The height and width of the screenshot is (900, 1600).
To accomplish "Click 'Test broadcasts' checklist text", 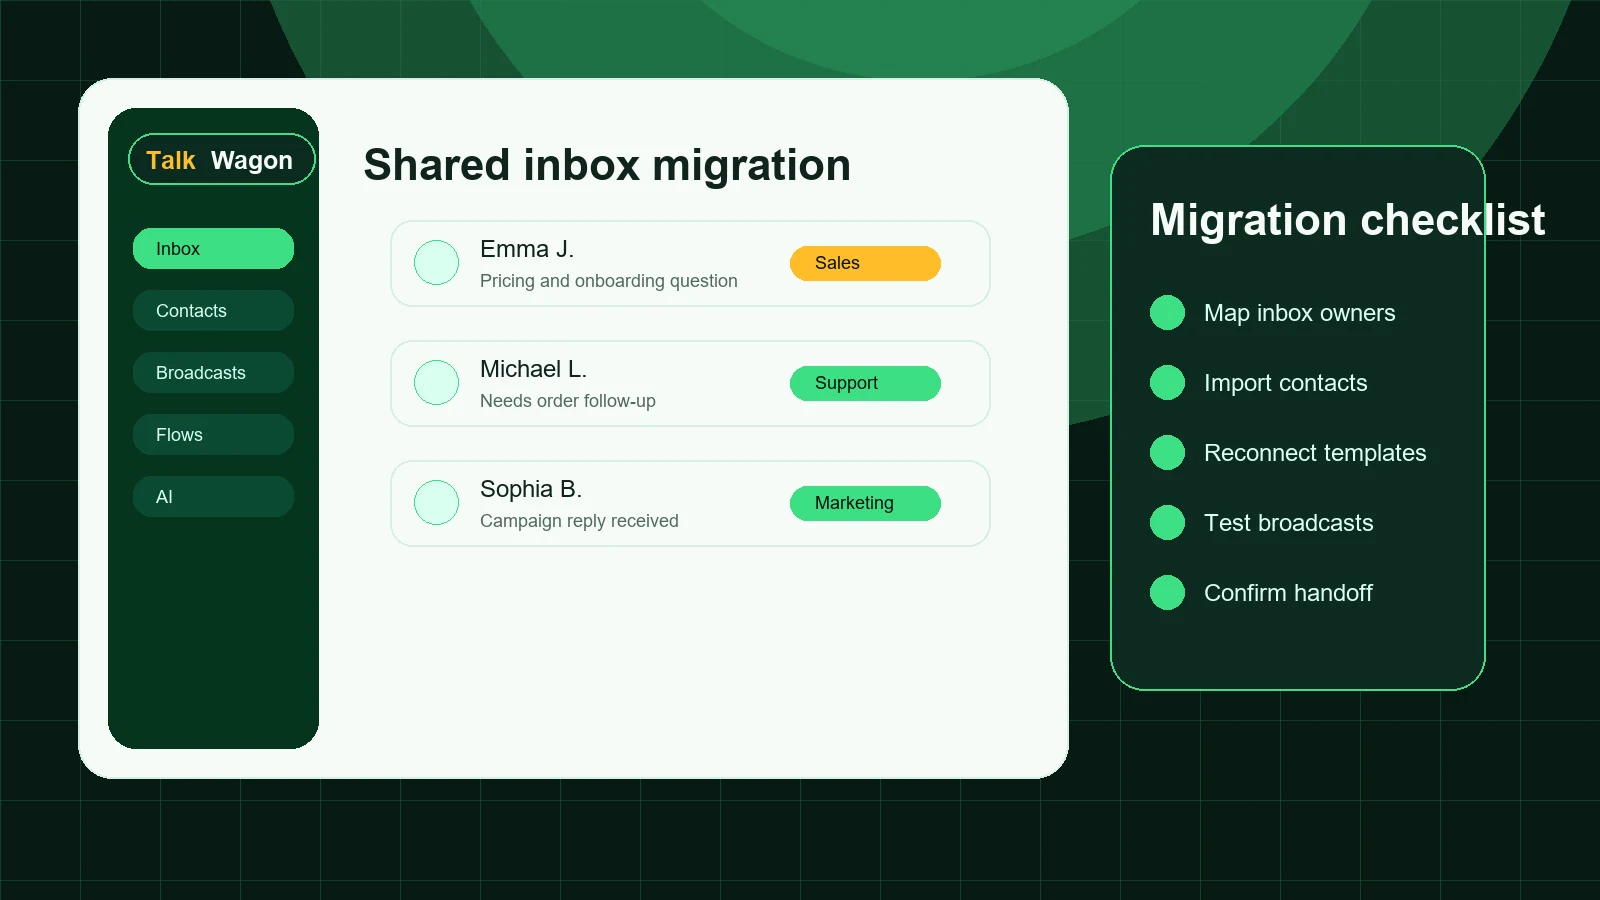I will click(1288, 523).
